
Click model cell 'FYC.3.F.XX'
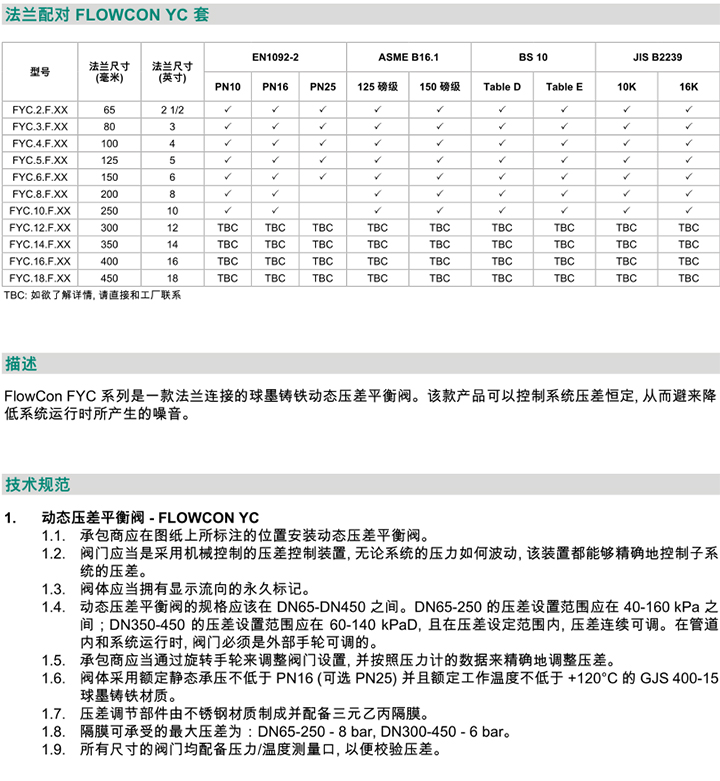click(x=40, y=127)
